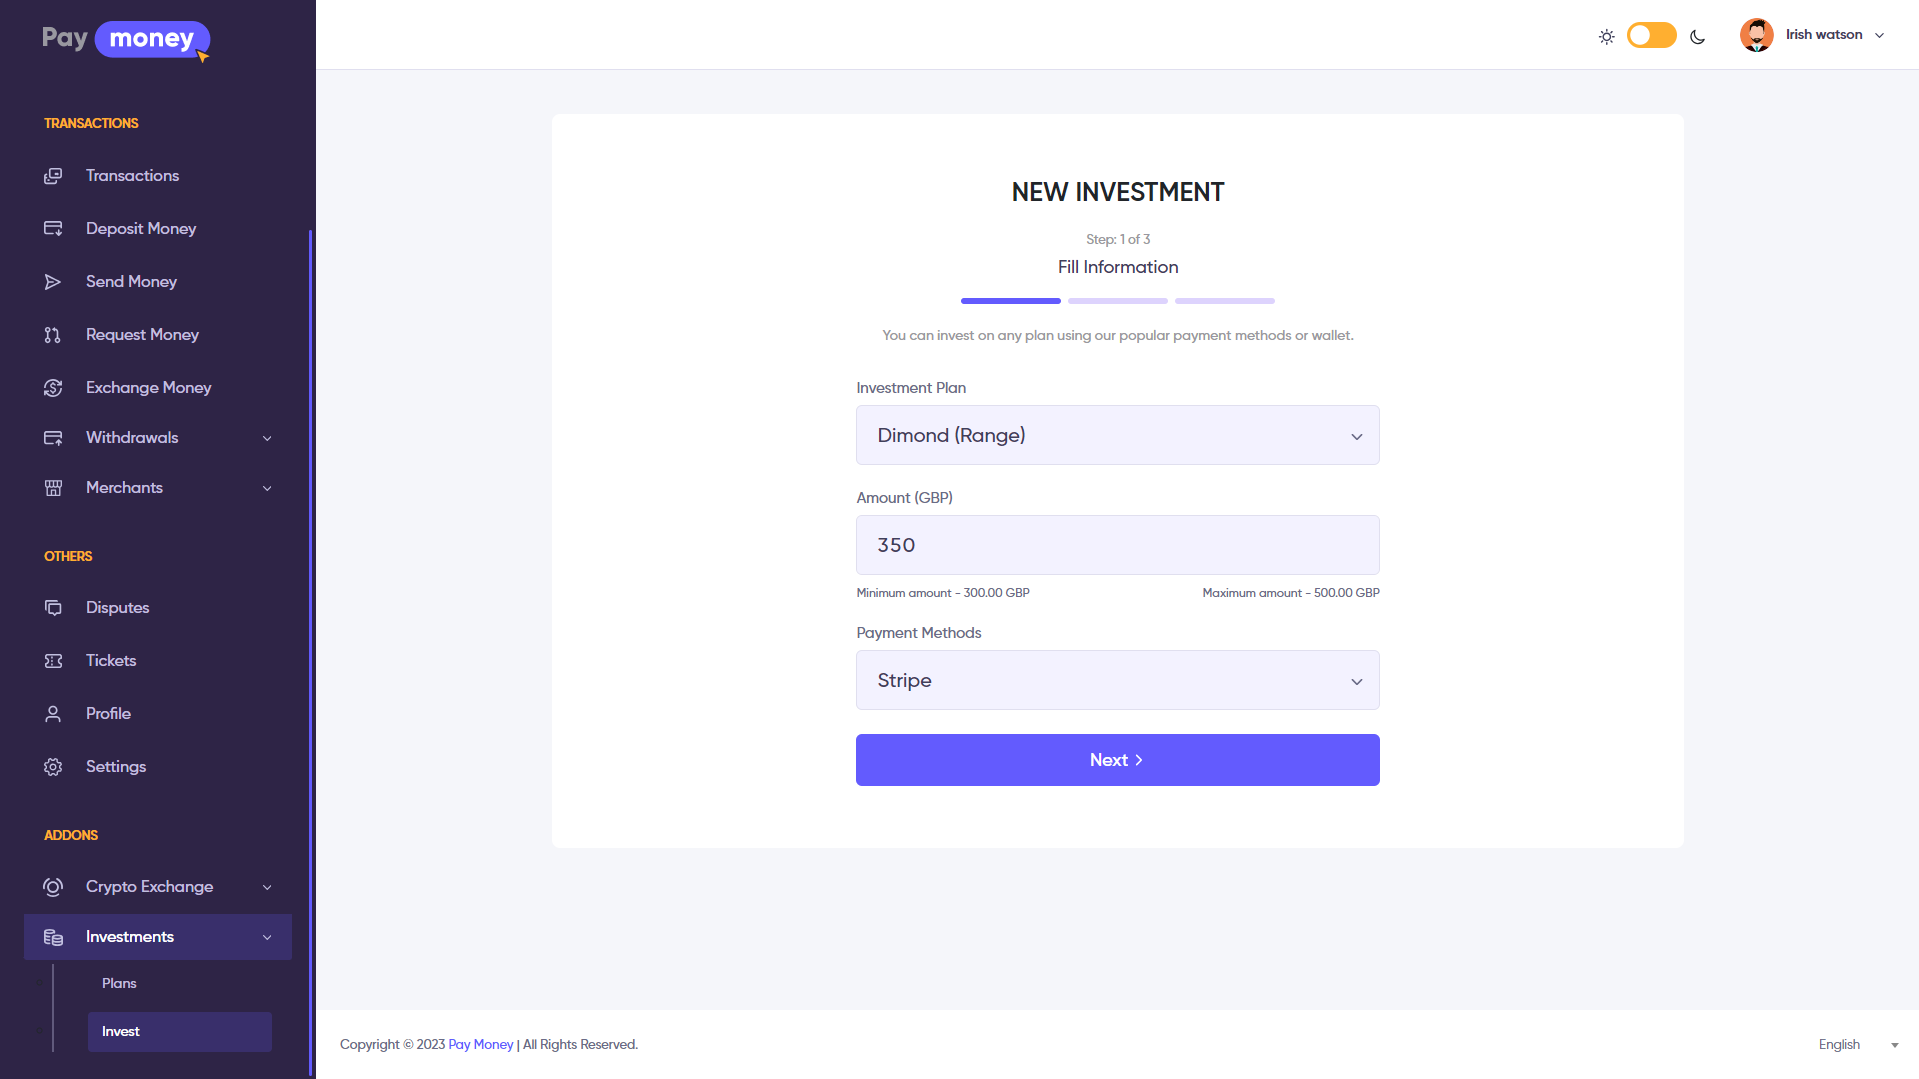Screen dimensions: 1919x1079
Task: Open the Payment Methods dropdown
Action: pyautogui.click(x=1117, y=680)
